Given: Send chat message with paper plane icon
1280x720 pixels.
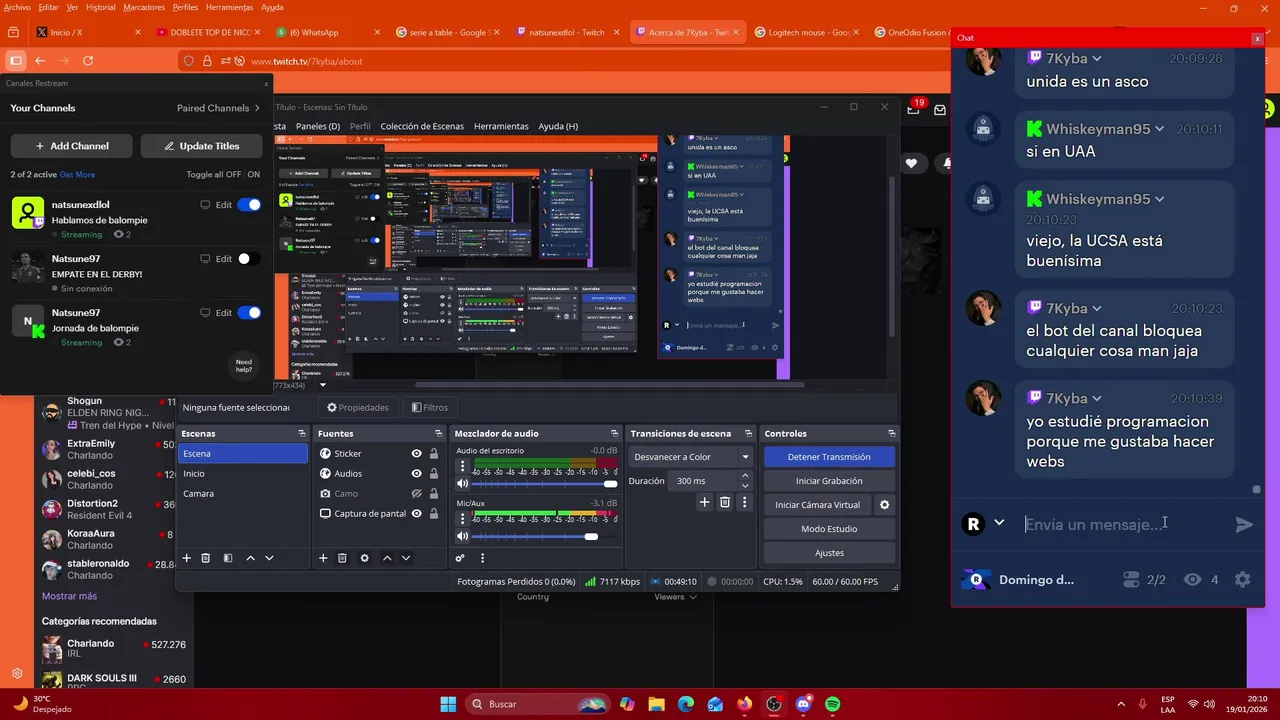Looking at the screenshot, I should point(1244,524).
